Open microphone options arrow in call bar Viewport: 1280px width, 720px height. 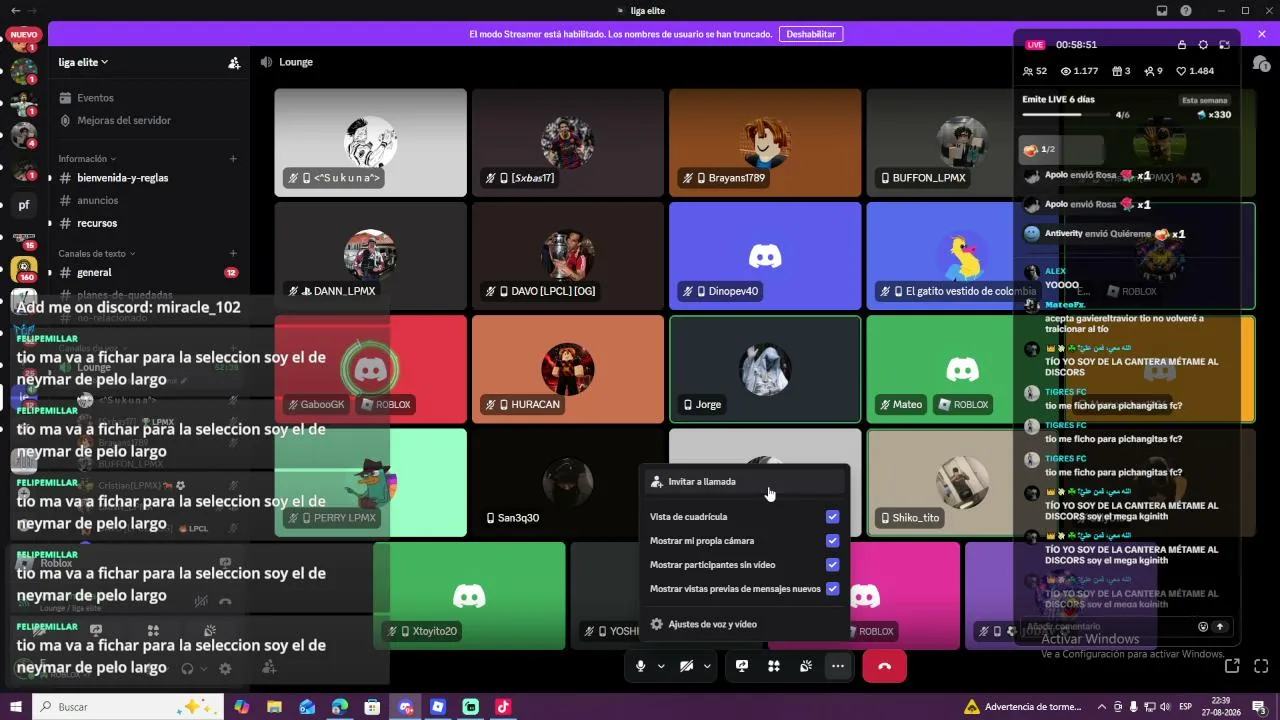(x=661, y=666)
